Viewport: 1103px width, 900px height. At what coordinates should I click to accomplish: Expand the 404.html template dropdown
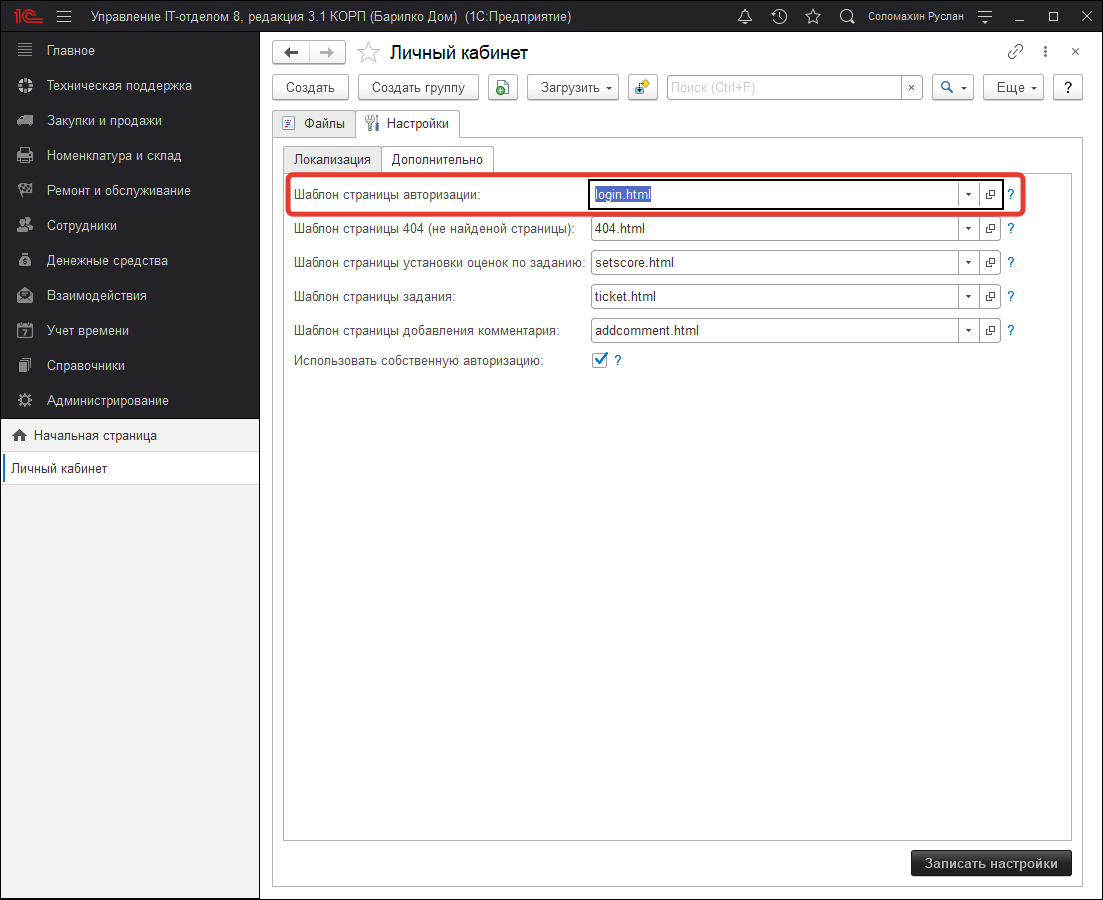pyautogui.click(x=968, y=229)
